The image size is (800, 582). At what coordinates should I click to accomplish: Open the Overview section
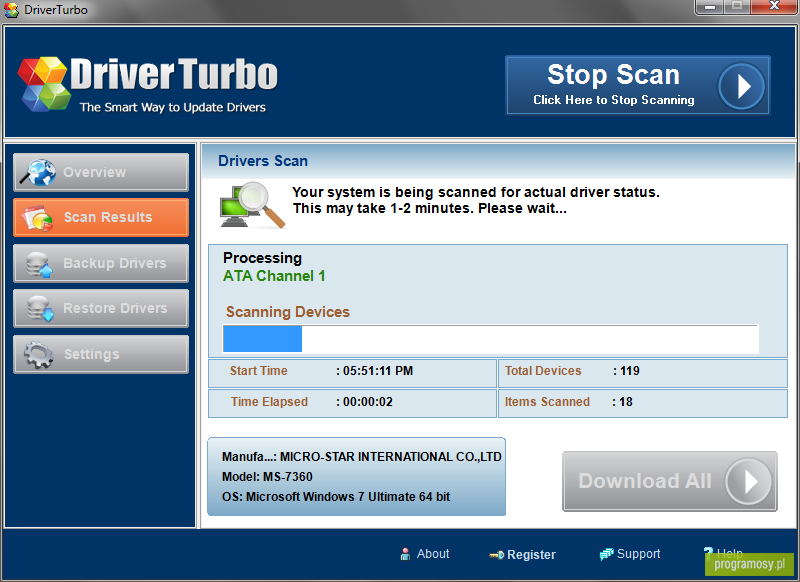coord(101,172)
